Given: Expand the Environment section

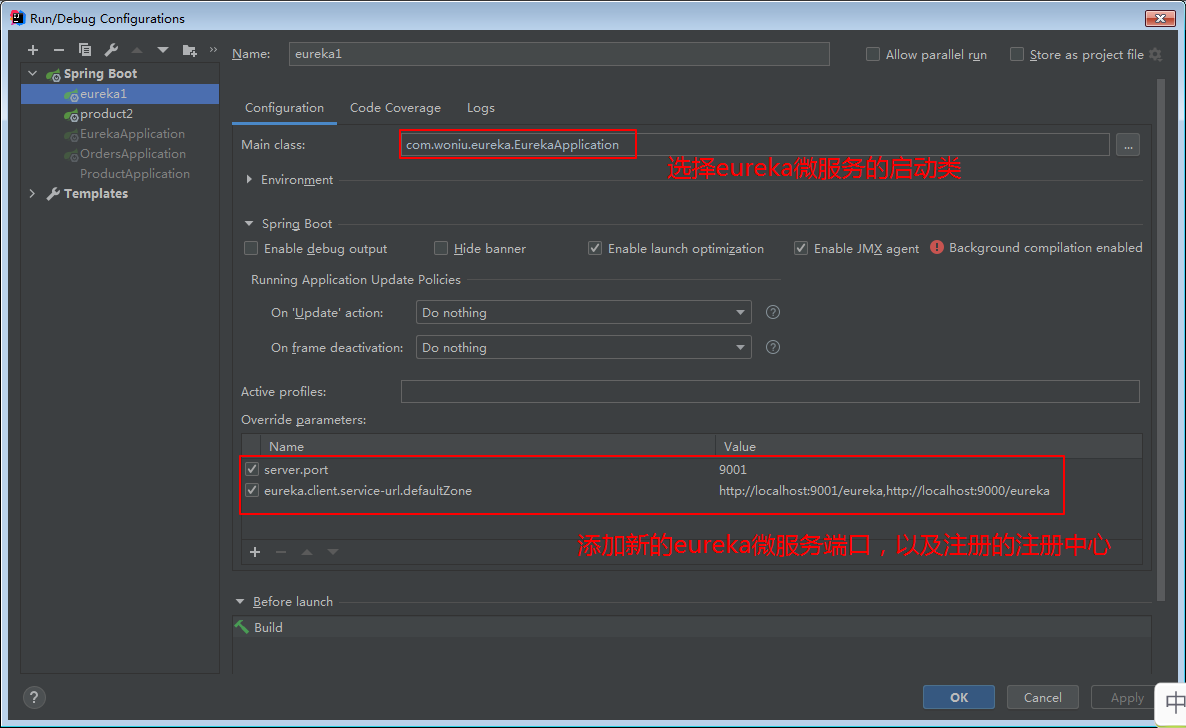Looking at the screenshot, I should click(x=249, y=180).
